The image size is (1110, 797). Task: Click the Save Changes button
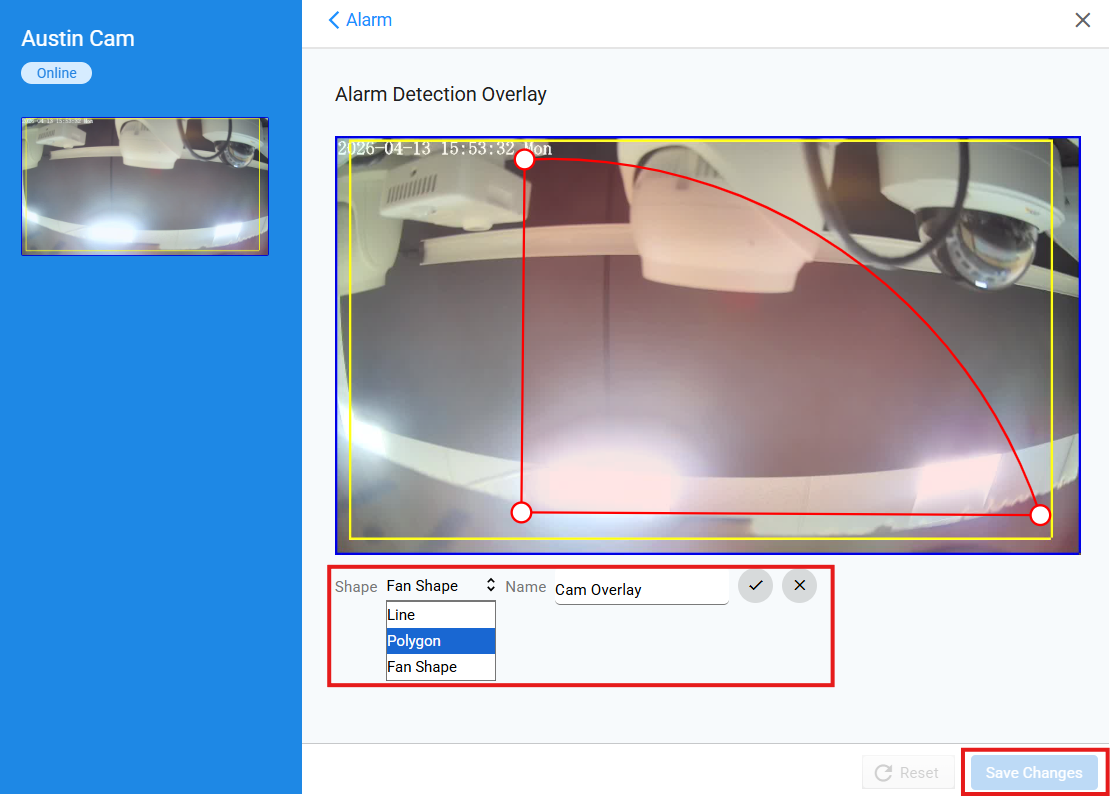[x=1034, y=773]
